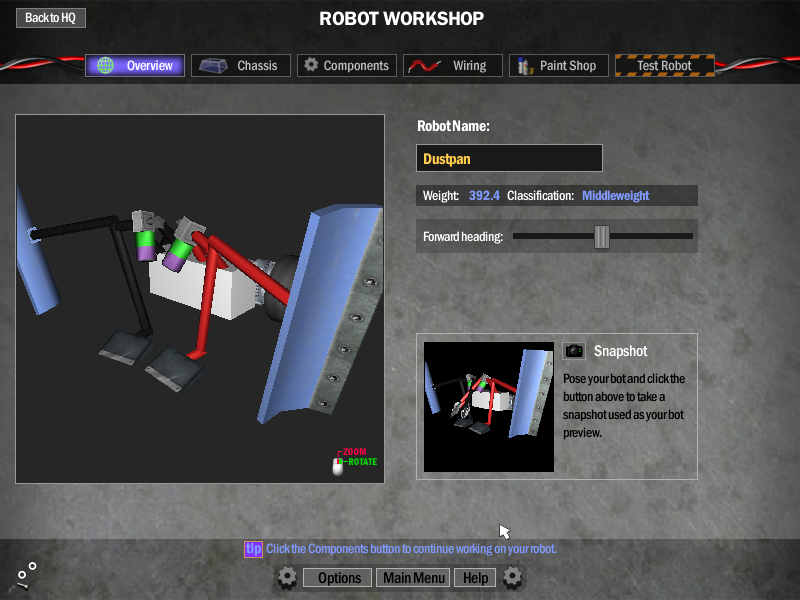The image size is (800, 600).
Task: Return to Main Menu
Action: point(414,578)
